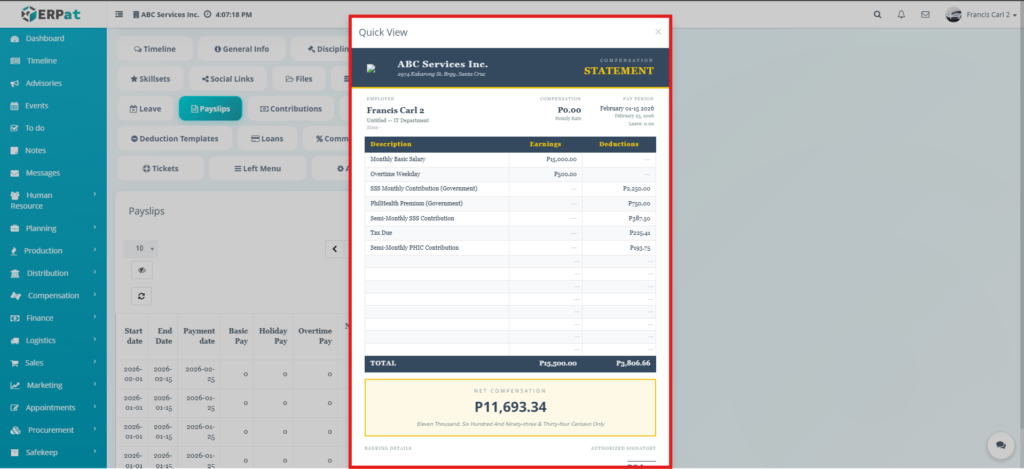Open the mail envelope icon in header
This screenshot has width=1024, height=469.
click(x=925, y=15)
